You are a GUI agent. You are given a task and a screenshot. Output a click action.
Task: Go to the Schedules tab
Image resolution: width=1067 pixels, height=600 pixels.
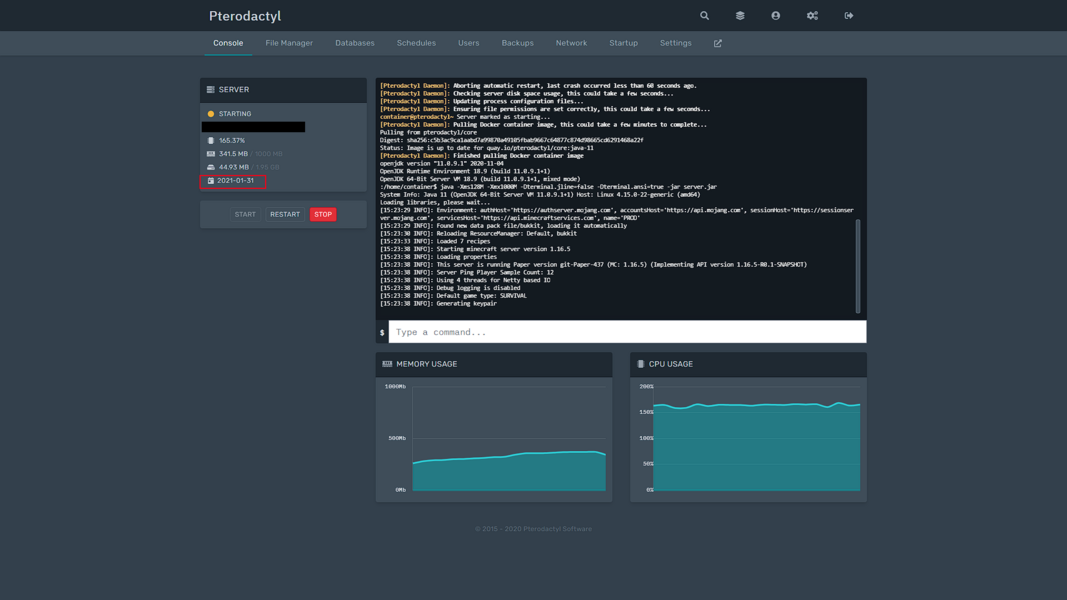tap(416, 43)
